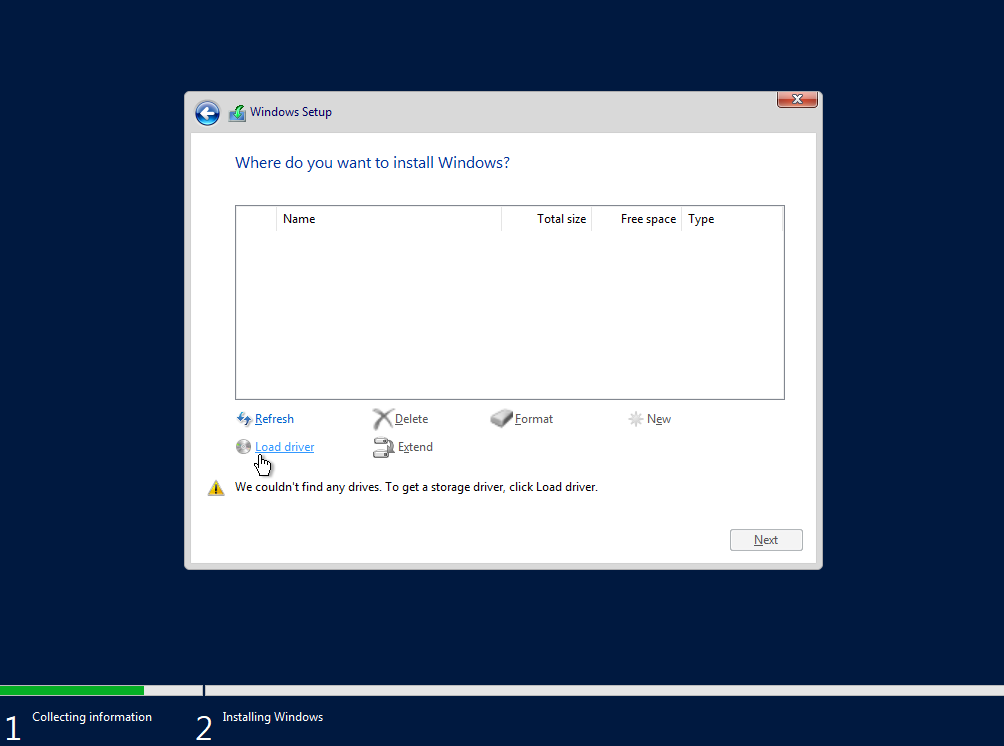Click the blue back arrow button

[207, 113]
